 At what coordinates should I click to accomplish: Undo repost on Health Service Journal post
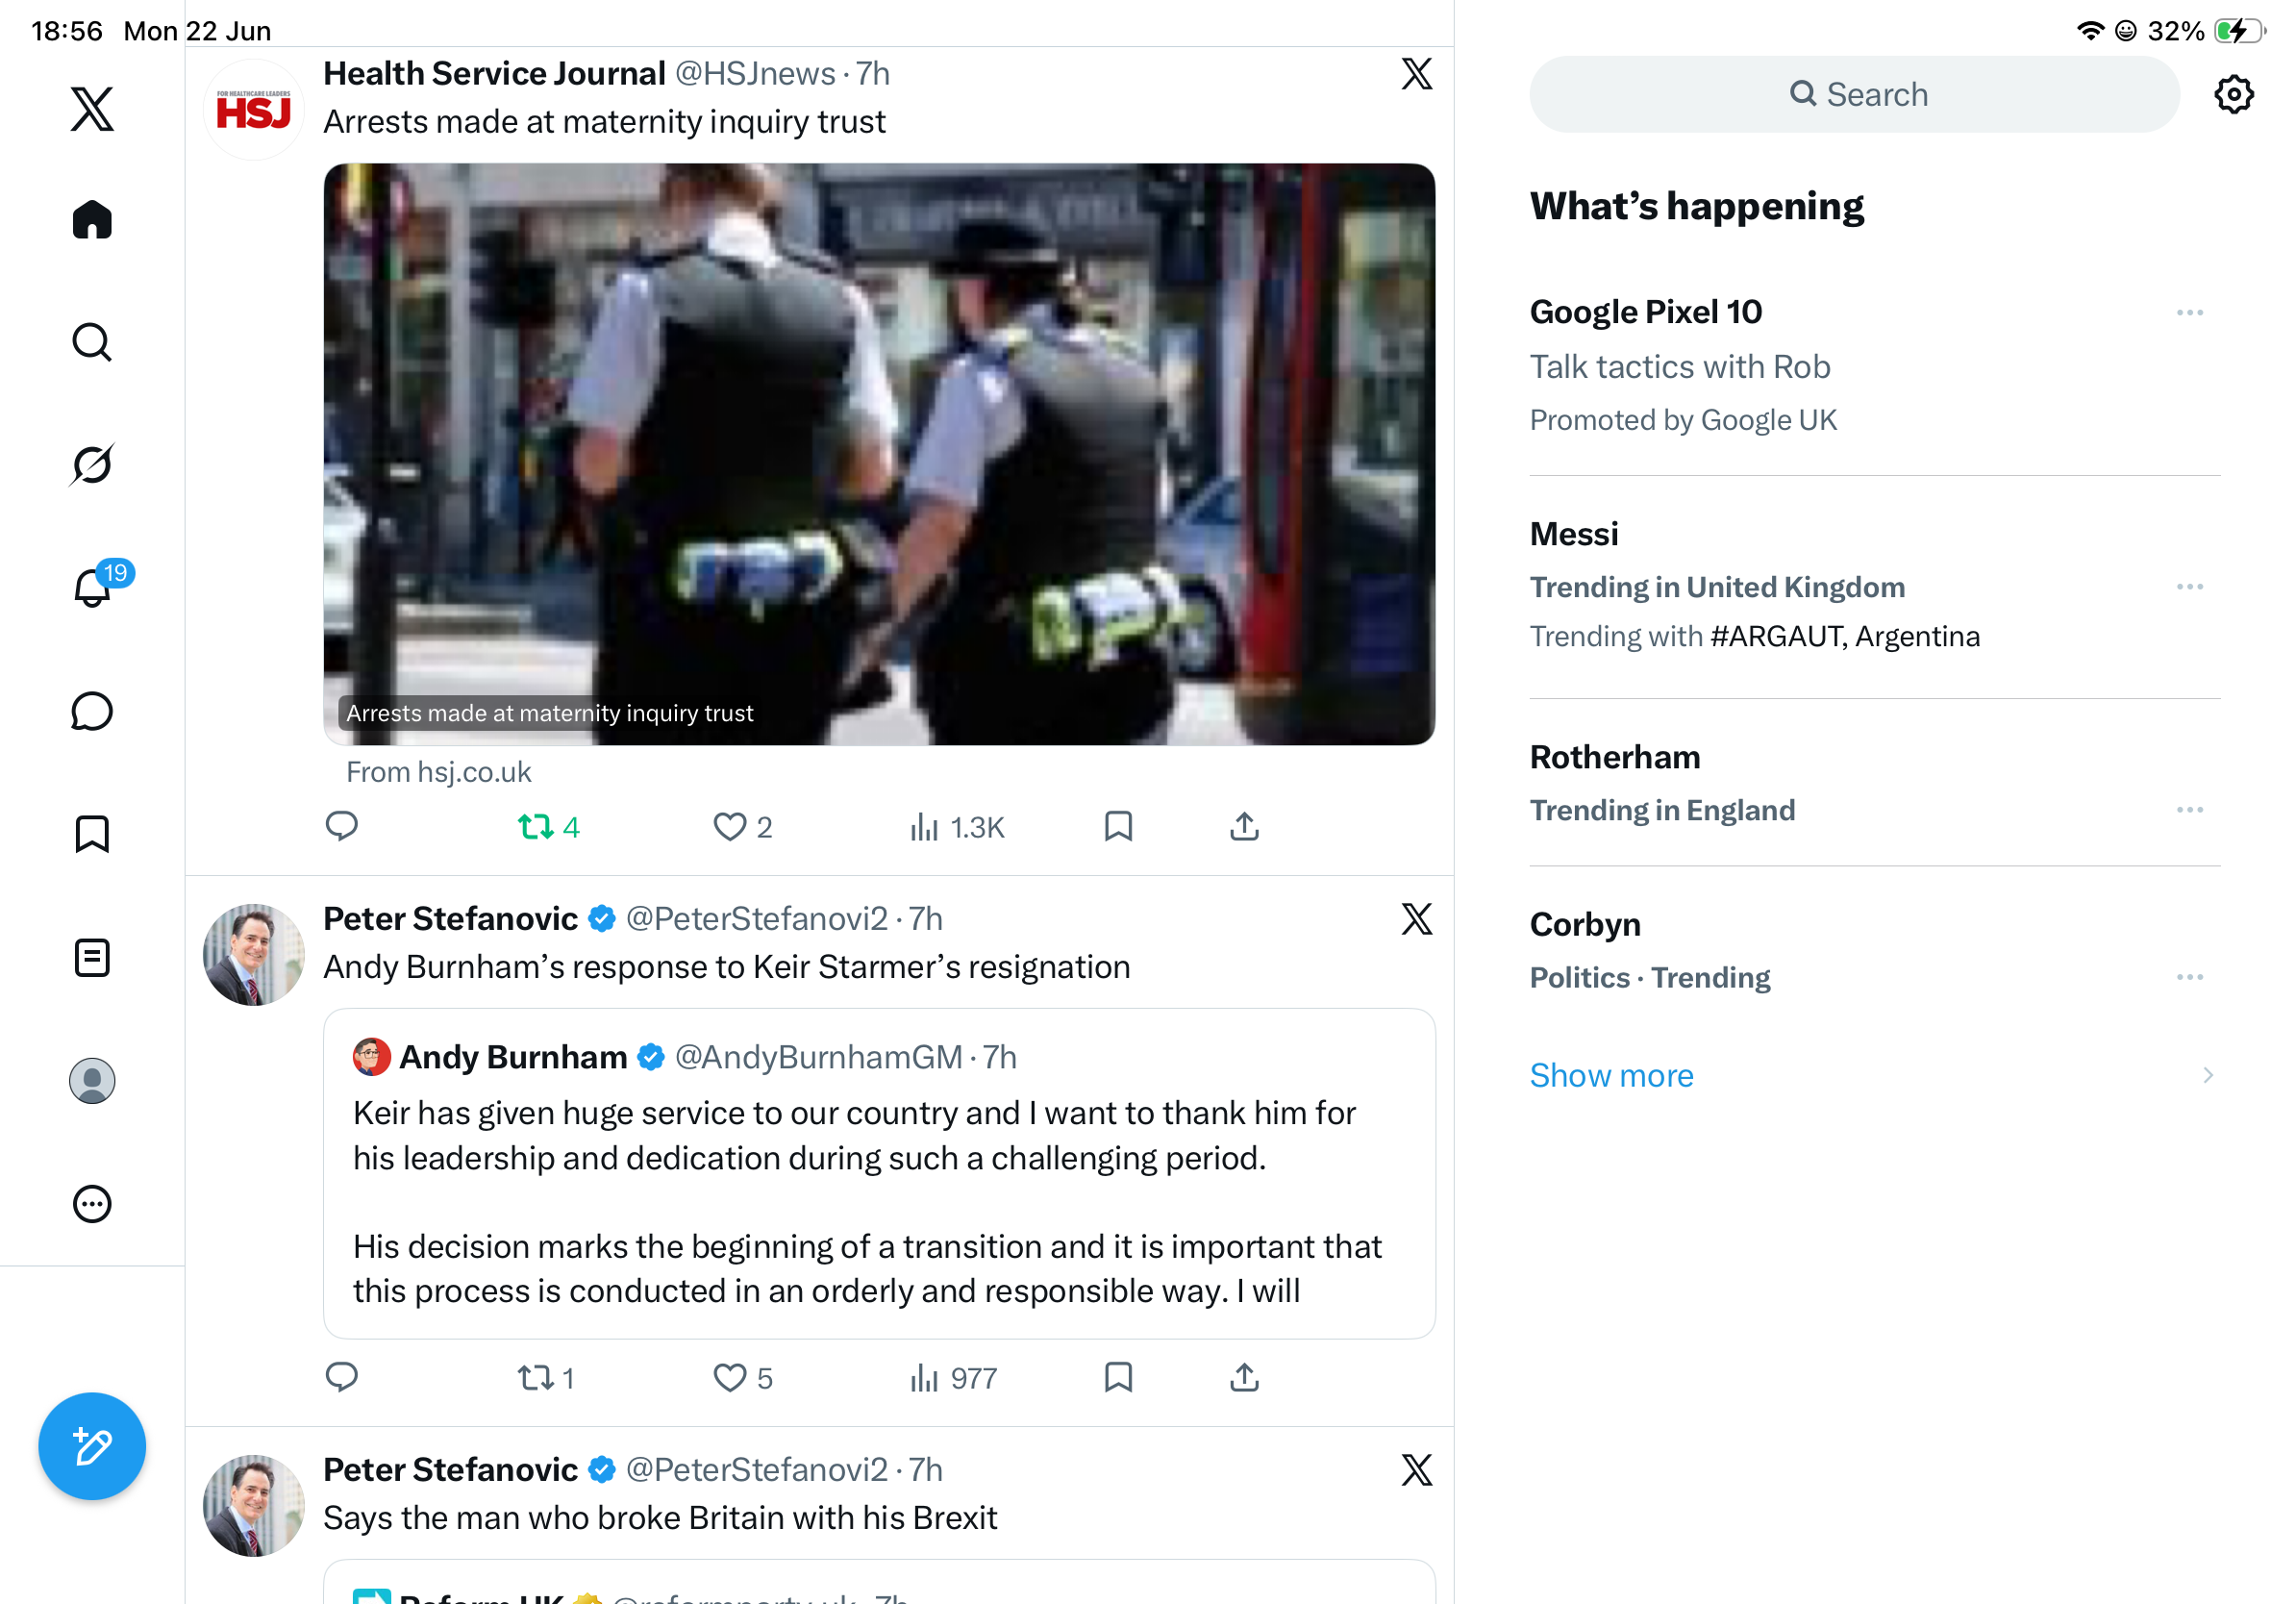coord(548,827)
